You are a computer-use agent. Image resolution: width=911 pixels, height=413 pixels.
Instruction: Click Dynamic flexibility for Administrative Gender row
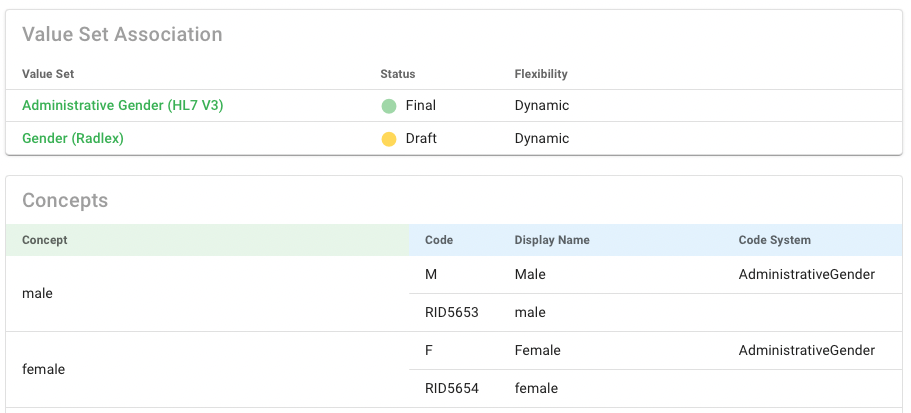[541, 105]
